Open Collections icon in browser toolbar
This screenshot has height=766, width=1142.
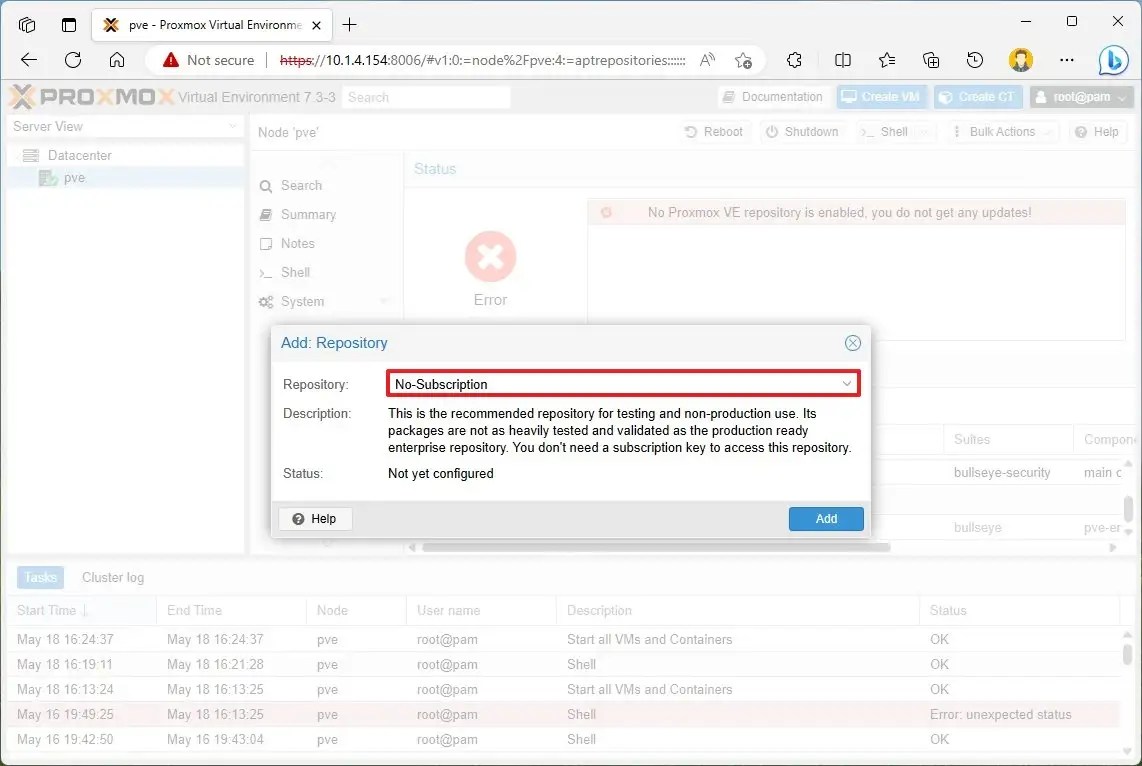click(x=931, y=60)
